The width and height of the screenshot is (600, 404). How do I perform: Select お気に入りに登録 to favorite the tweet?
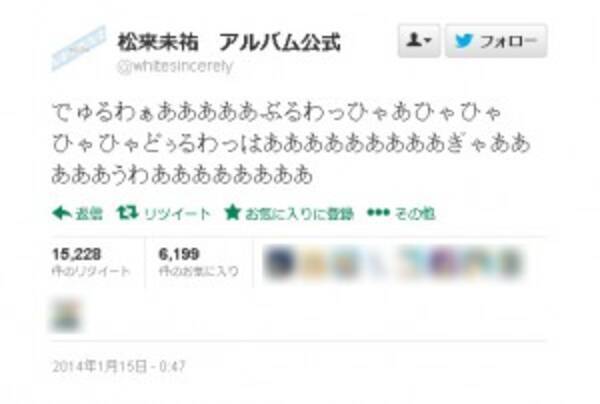(299, 213)
